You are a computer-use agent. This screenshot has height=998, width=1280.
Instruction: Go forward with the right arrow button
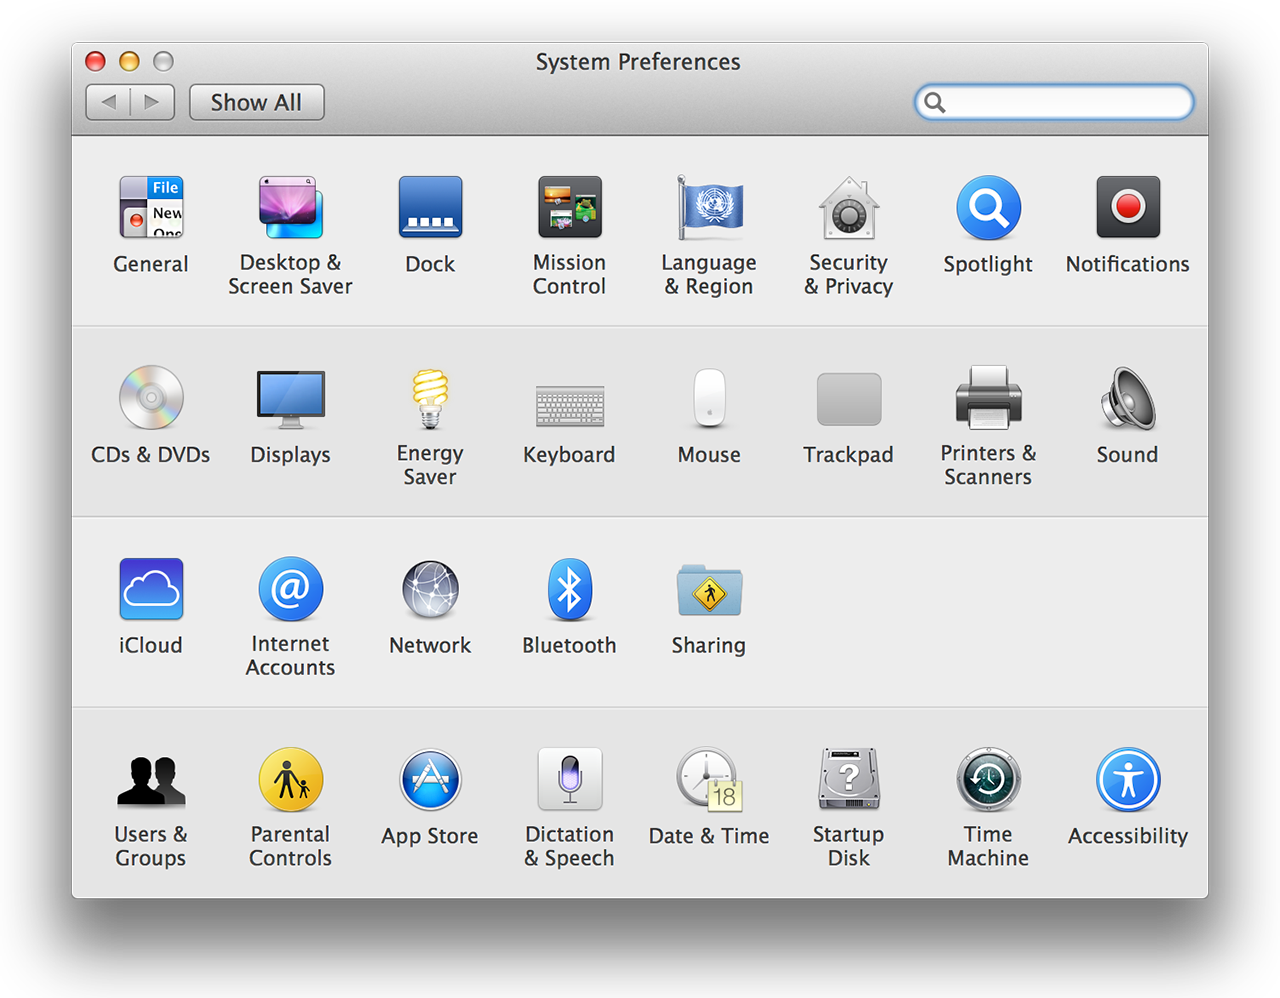coord(152,102)
